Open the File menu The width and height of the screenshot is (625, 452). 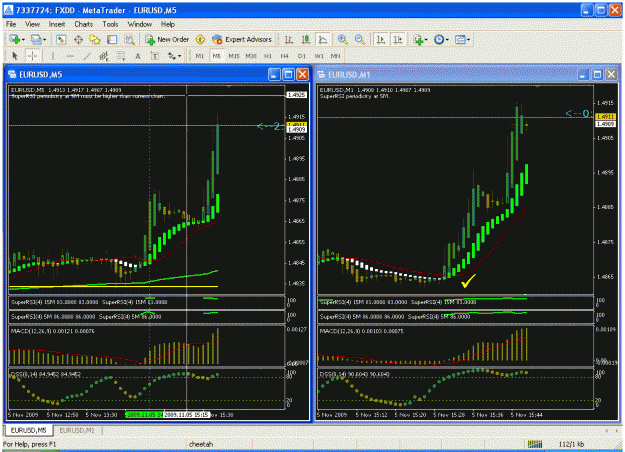coord(11,24)
